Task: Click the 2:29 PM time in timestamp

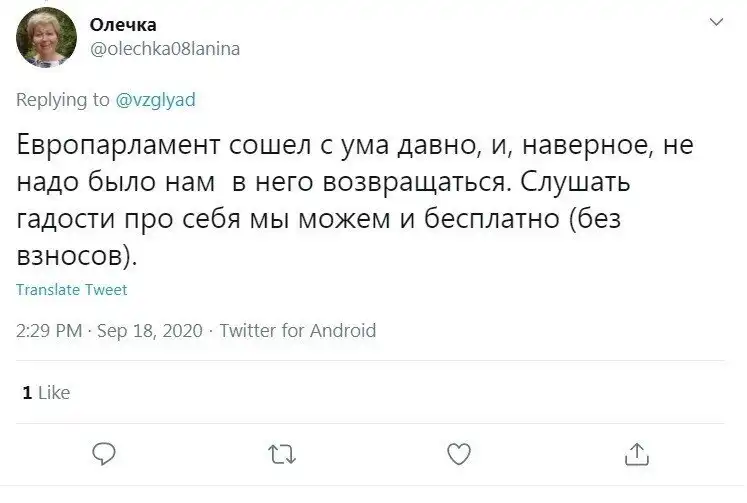Action: [x=50, y=330]
